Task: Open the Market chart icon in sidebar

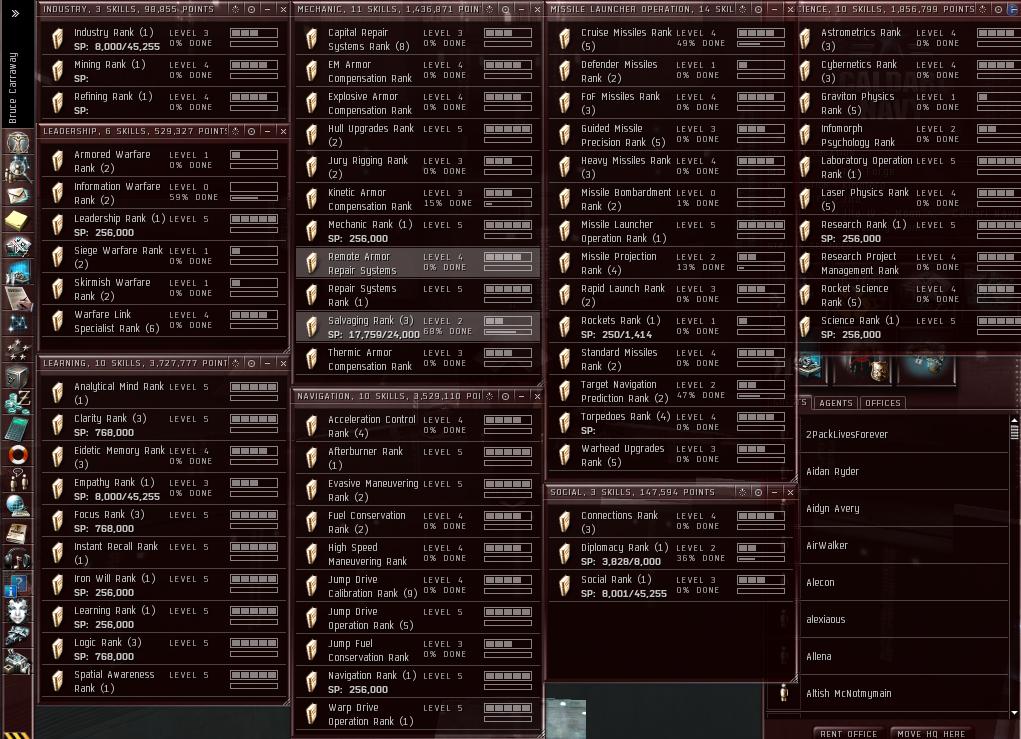Action: click(x=18, y=272)
